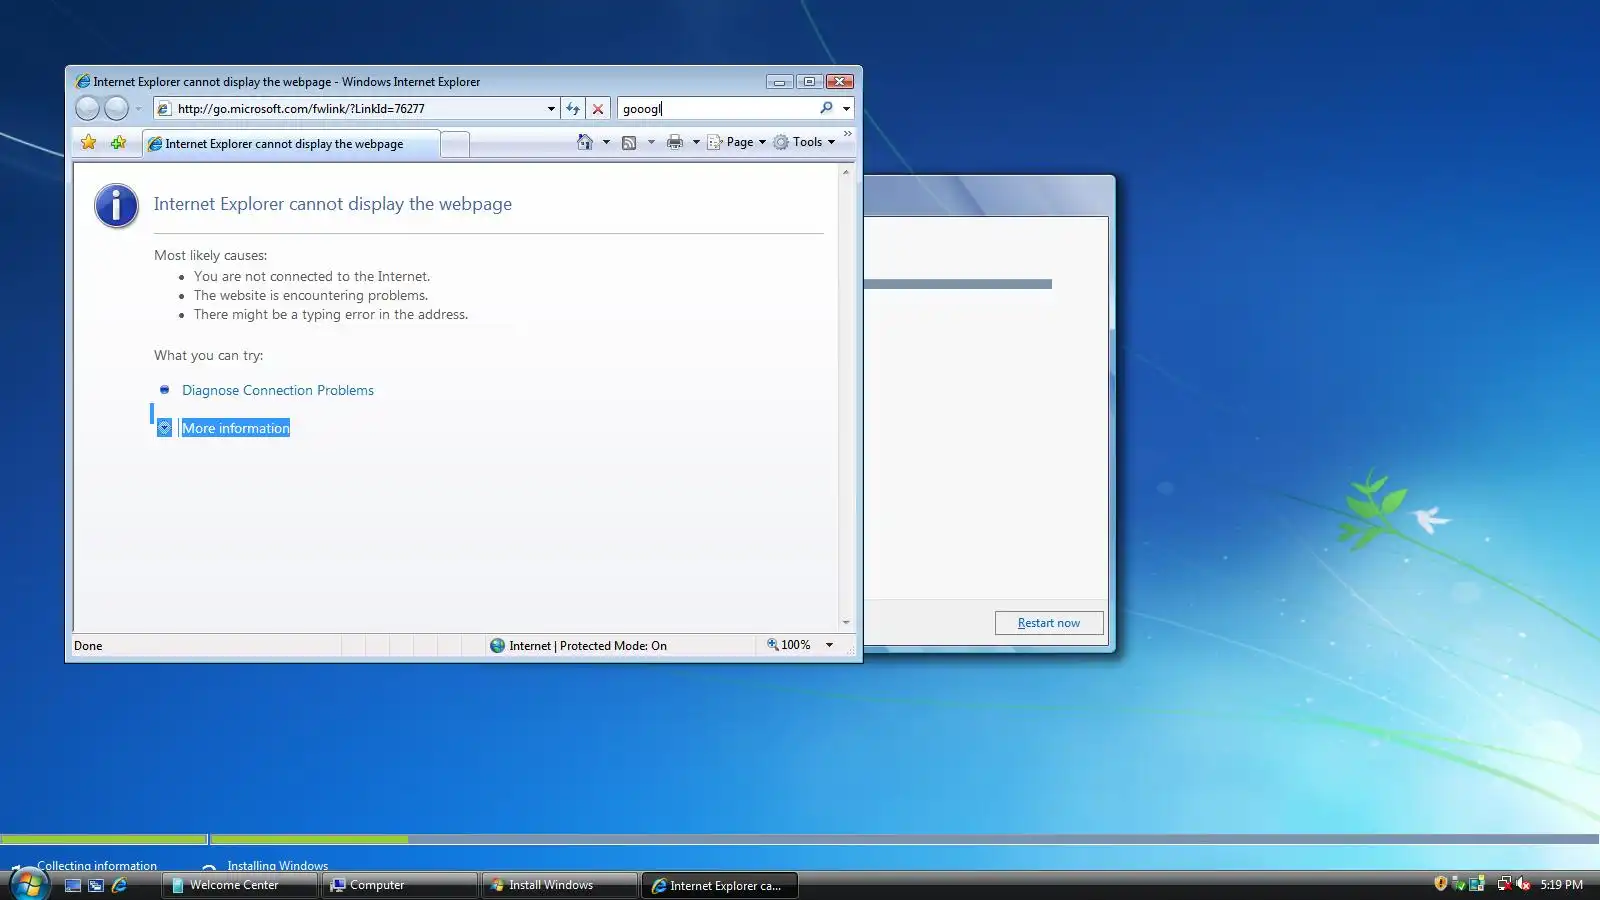Click the Stop loading button
This screenshot has width=1600, height=900.
pyautogui.click(x=598, y=108)
